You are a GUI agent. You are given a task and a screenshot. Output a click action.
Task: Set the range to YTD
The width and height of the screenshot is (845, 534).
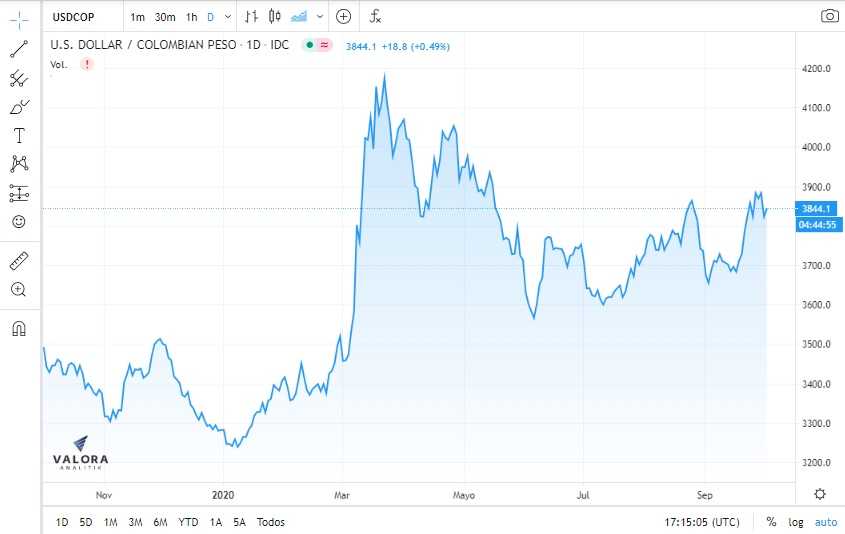[x=188, y=522]
